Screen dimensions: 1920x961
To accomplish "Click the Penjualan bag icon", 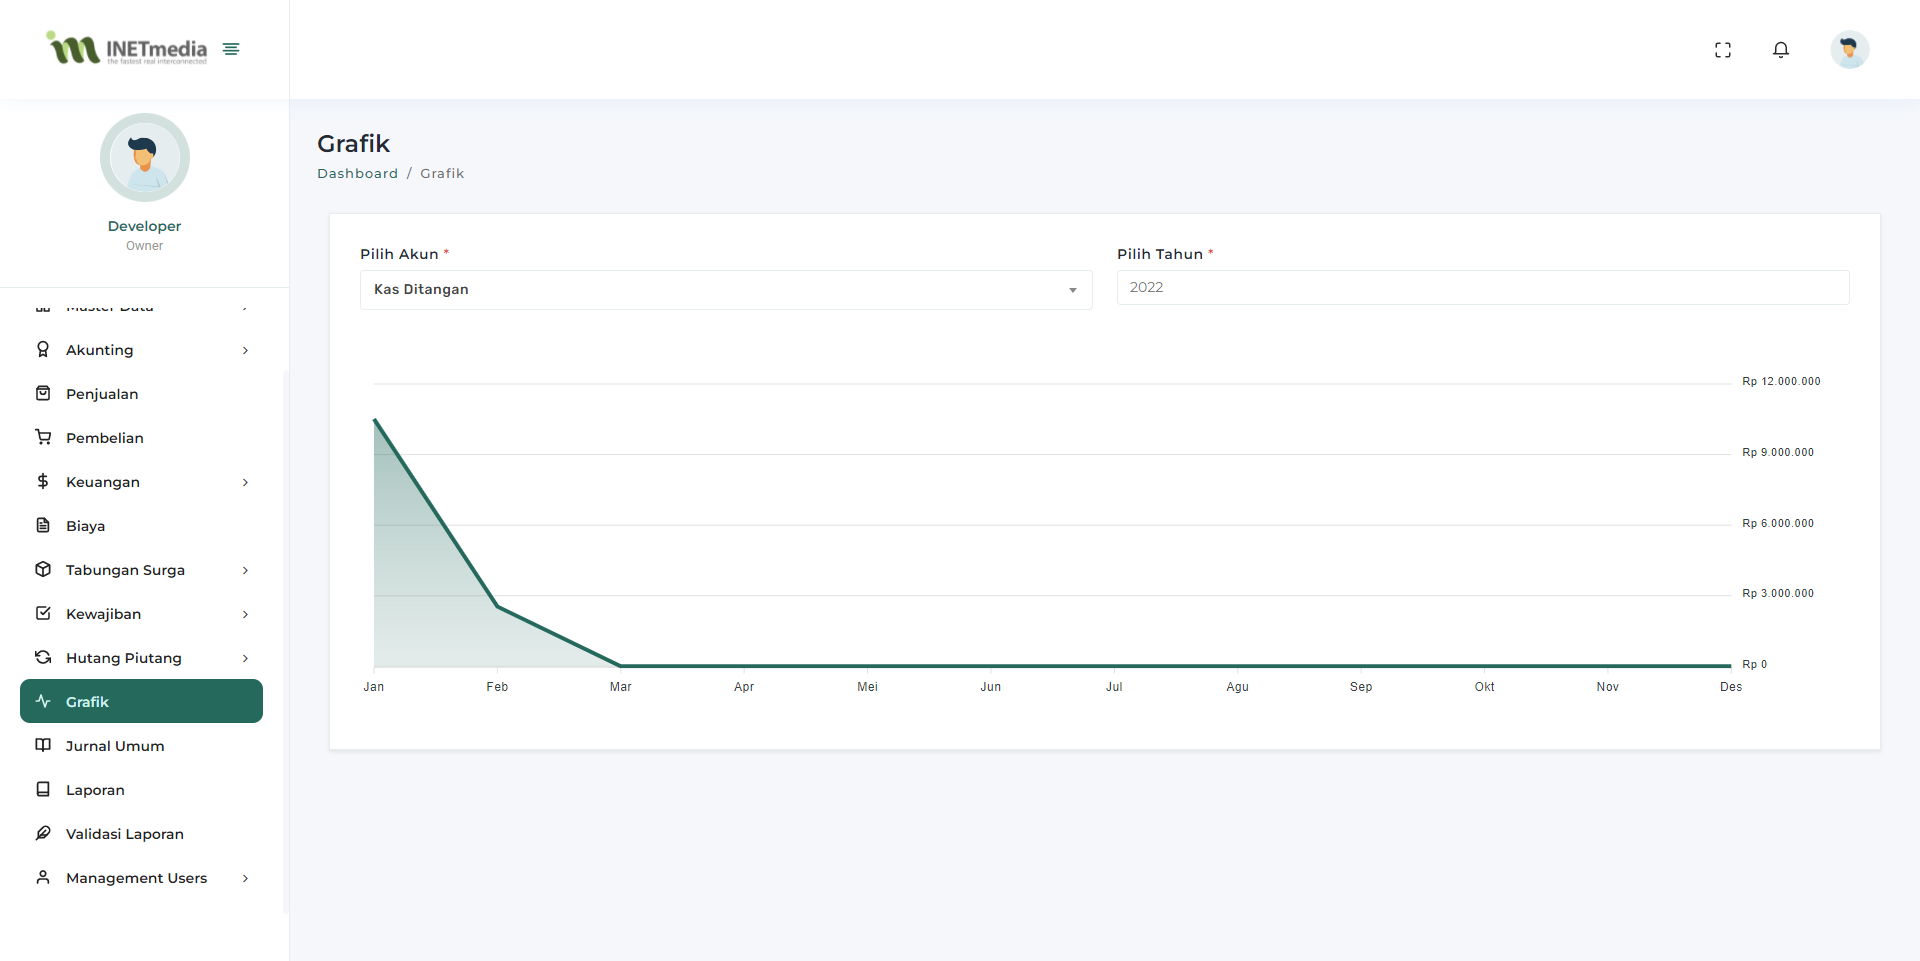I will point(43,393).
